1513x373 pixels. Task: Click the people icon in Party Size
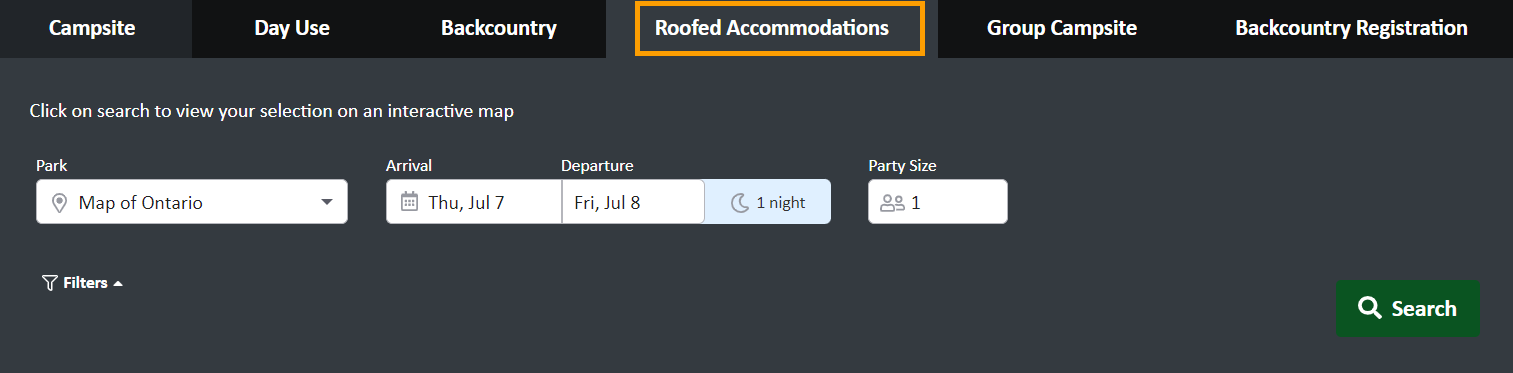pos(892,203)
